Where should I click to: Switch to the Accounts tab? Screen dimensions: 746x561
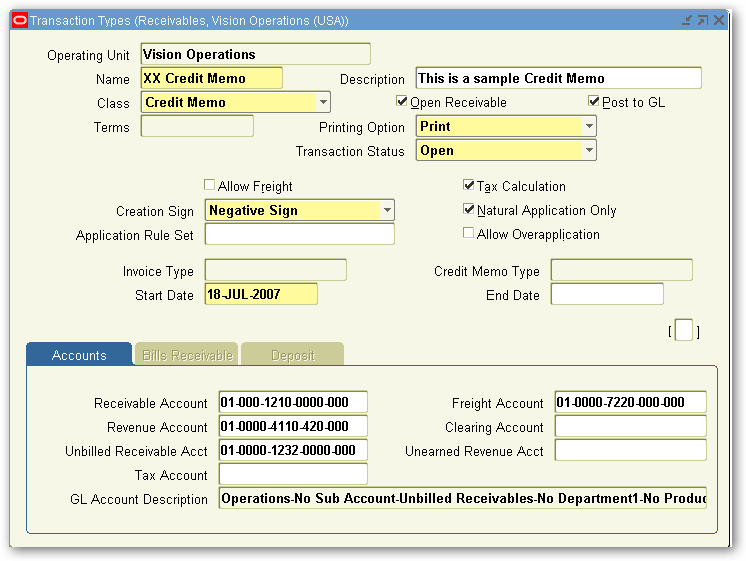click(79, 354)
